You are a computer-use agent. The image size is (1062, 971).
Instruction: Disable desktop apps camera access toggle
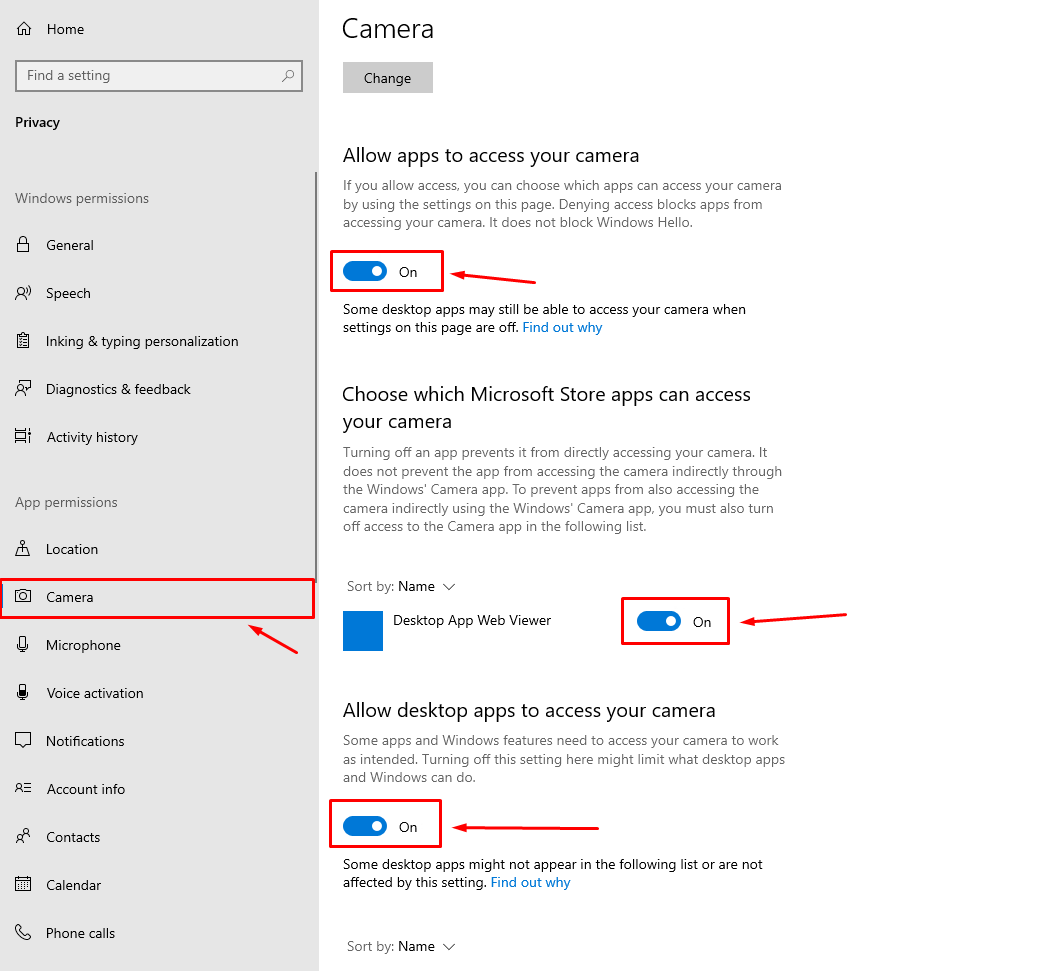point(365,827)
